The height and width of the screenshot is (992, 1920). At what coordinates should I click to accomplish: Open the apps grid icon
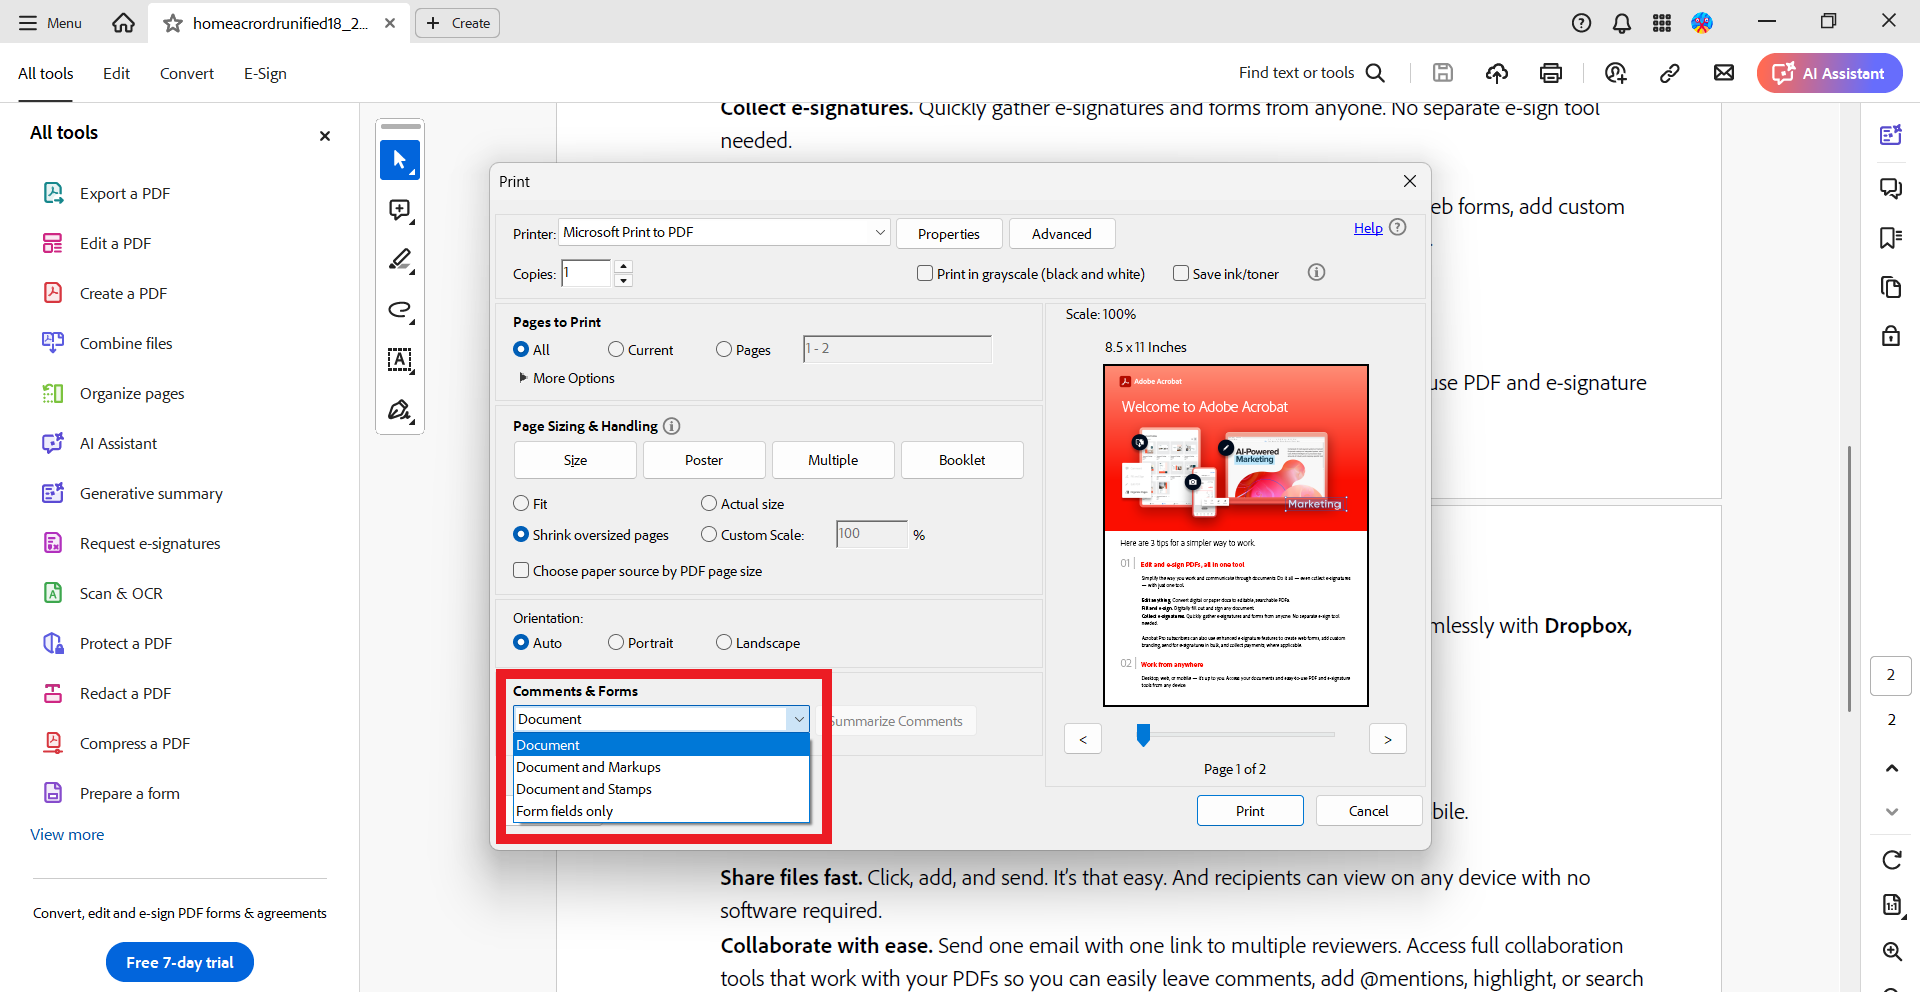(x=1662, y=23)
